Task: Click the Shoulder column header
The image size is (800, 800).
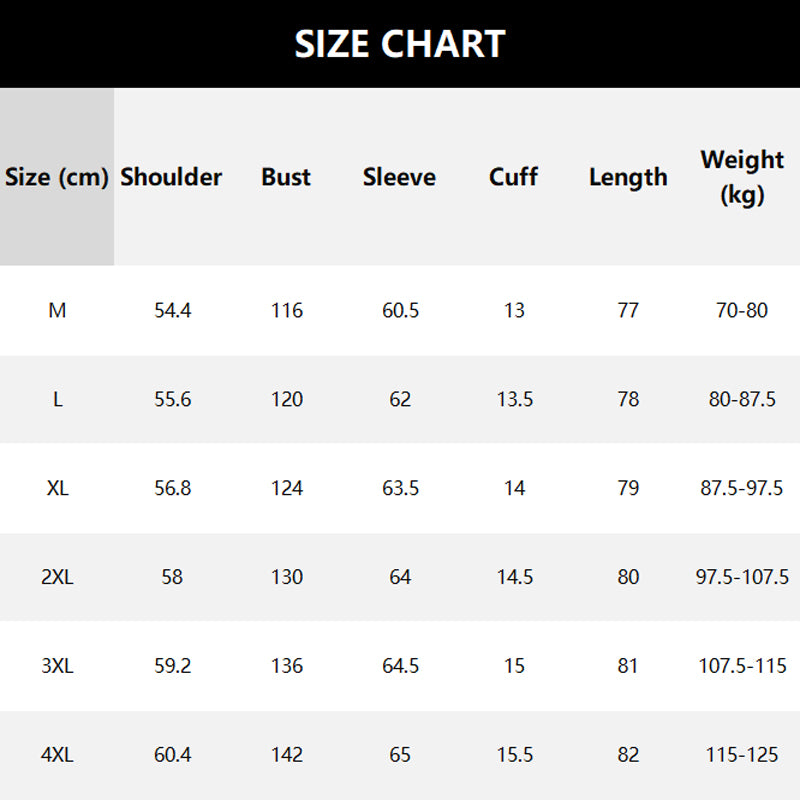Action: (x=172, y=177)
